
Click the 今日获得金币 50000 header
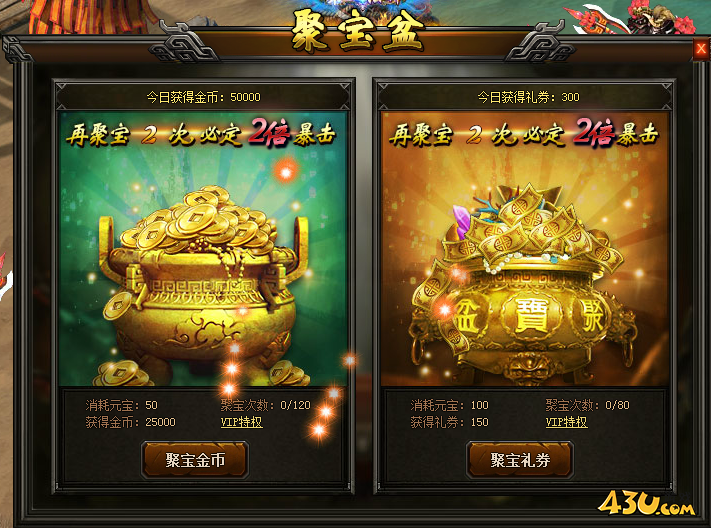pyautogui.click(x=203, y=97)
